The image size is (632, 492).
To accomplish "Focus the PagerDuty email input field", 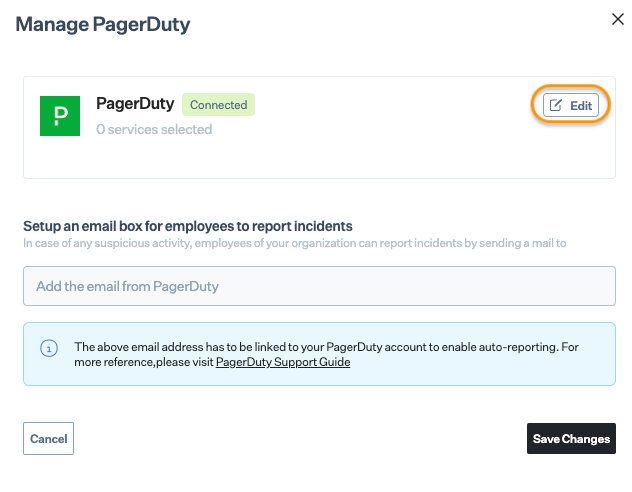I will click(319, 286).
